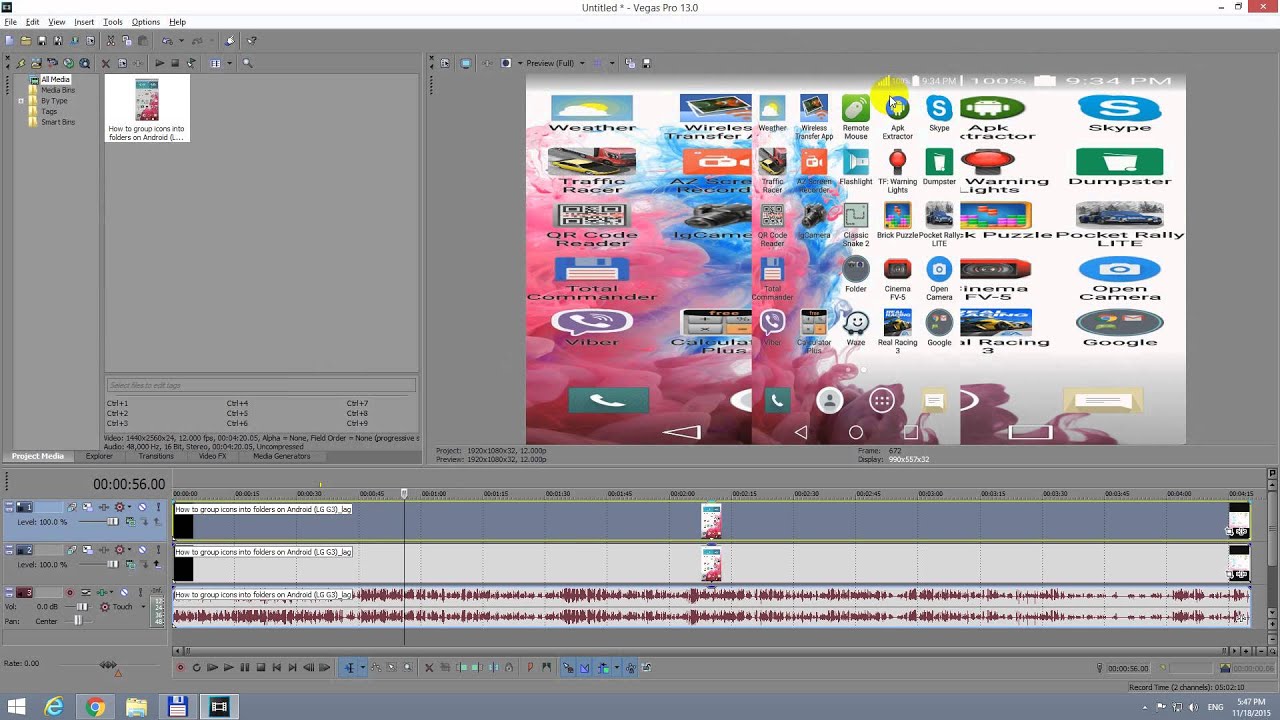The image size is (1280, 720).
Task: Mute video track 1
Action: coord(142,507)
